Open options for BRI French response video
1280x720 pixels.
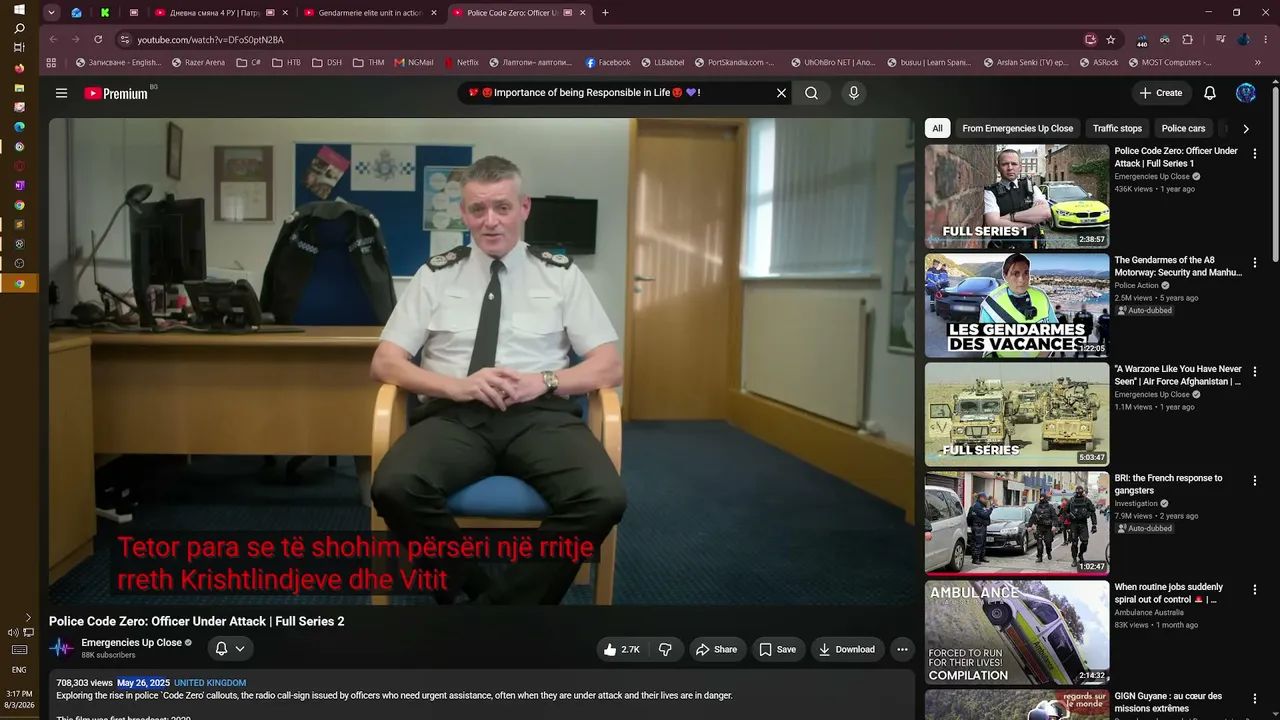[x=1255, y=480]
